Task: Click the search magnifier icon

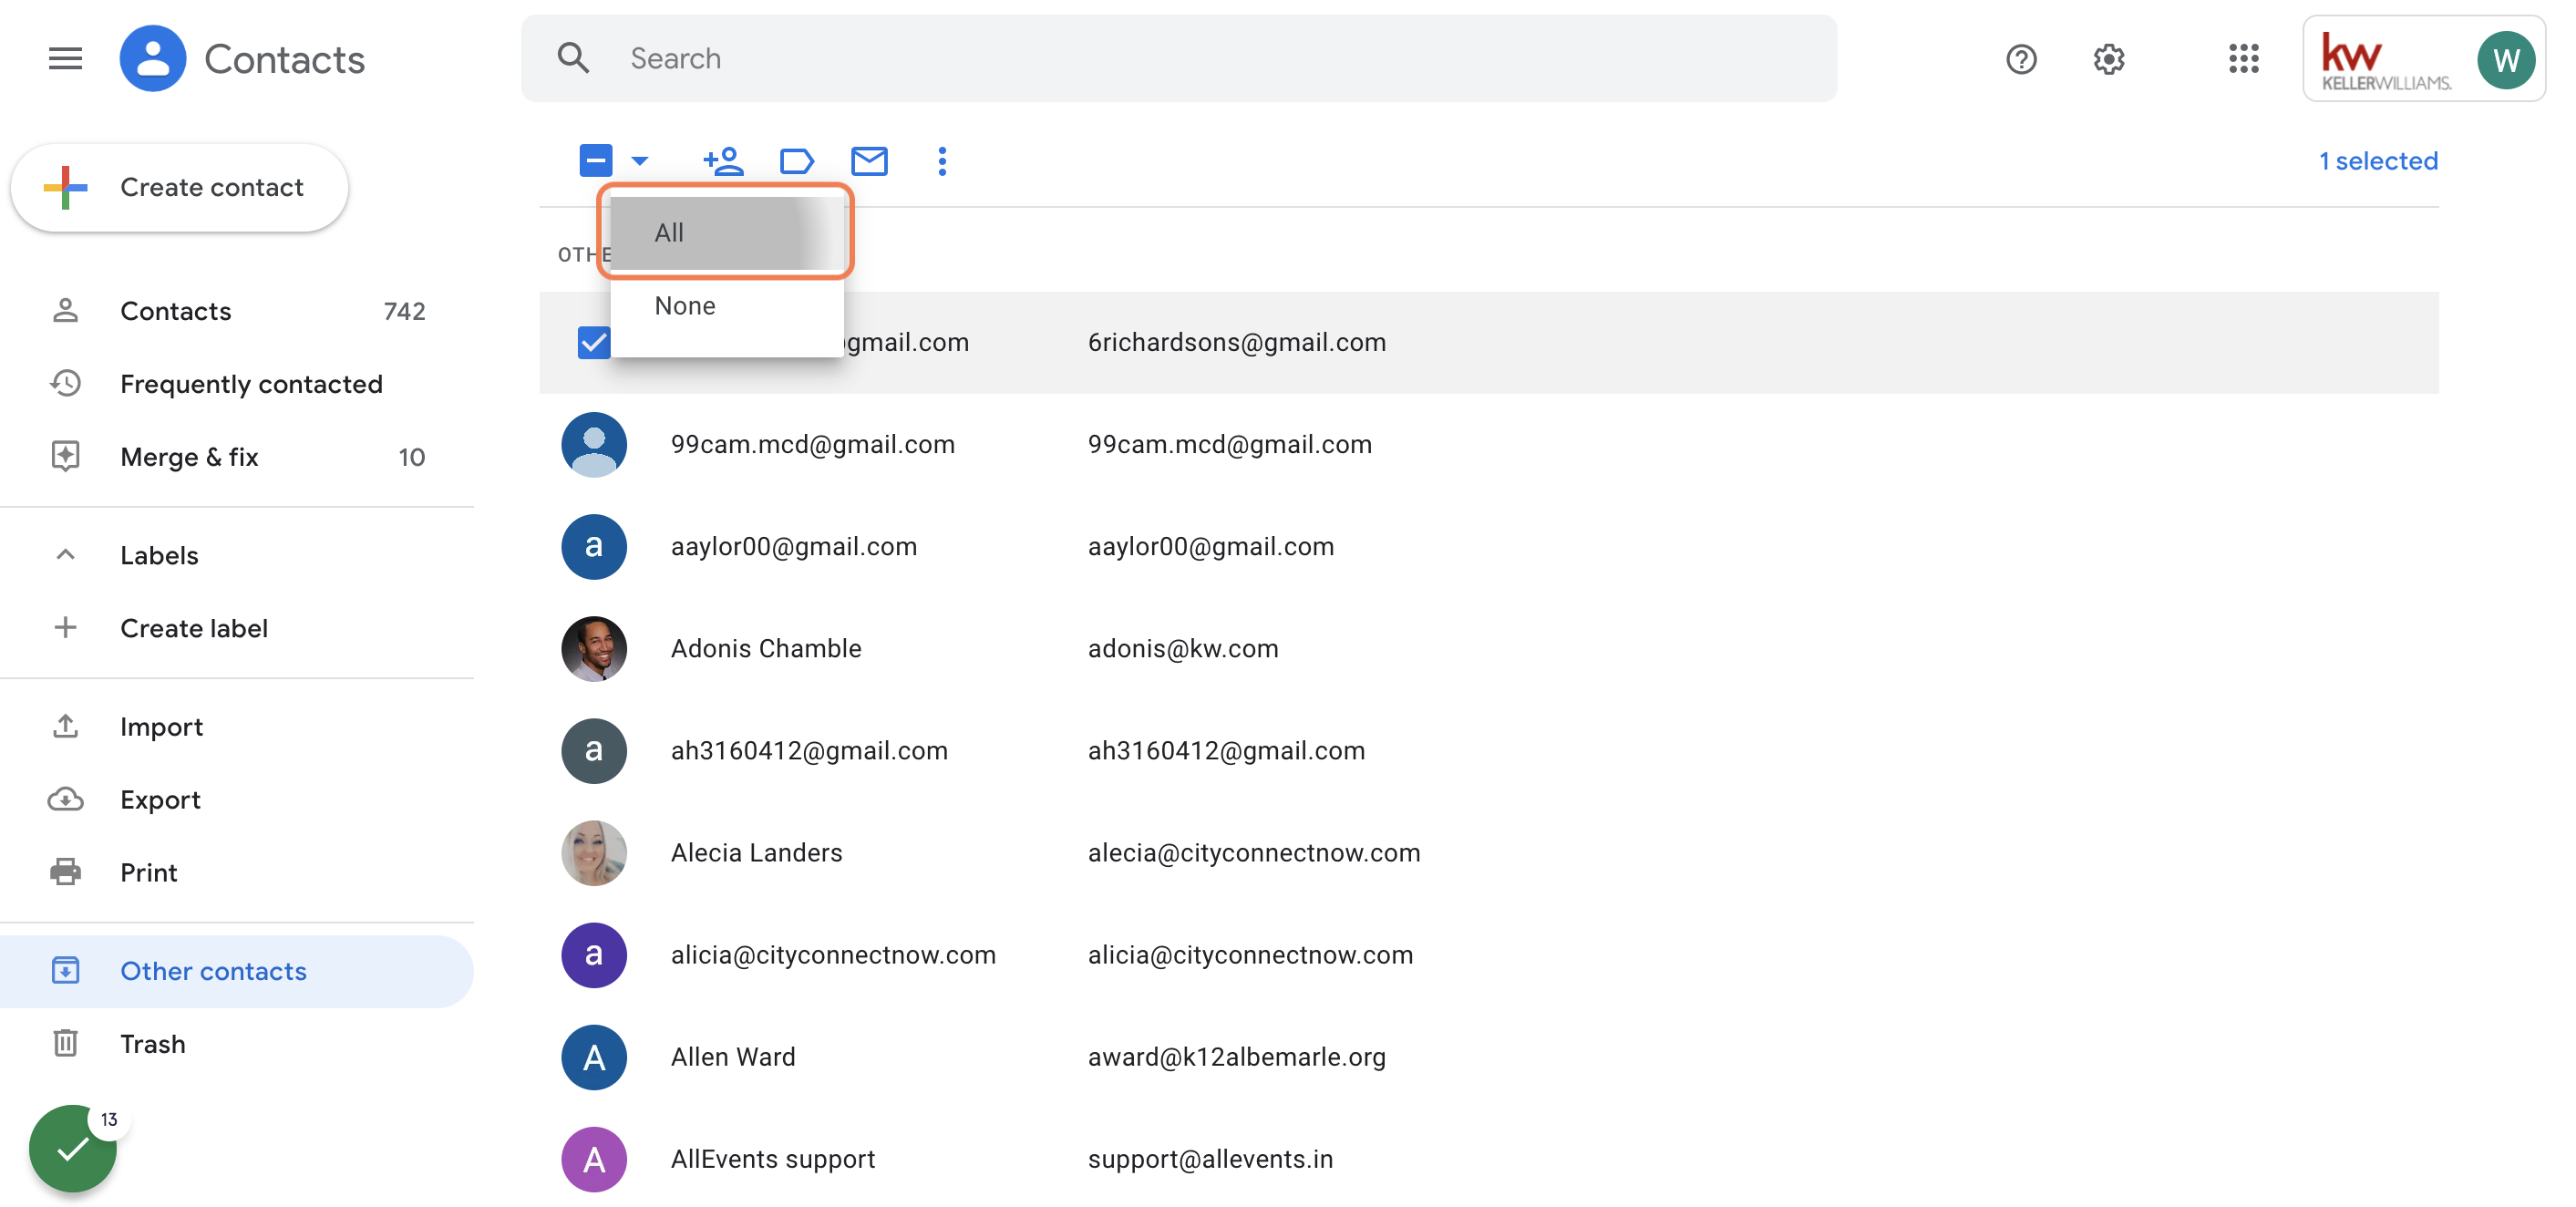Action: tap(573, 58)
